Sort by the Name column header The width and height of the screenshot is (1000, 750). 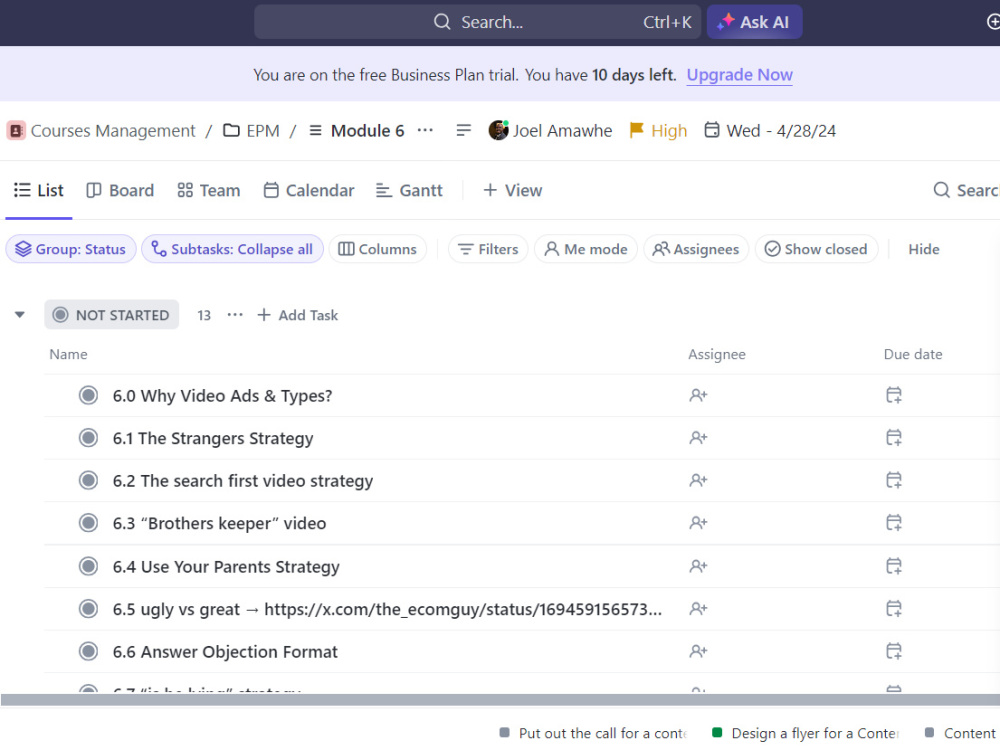[x=68, y=354]
